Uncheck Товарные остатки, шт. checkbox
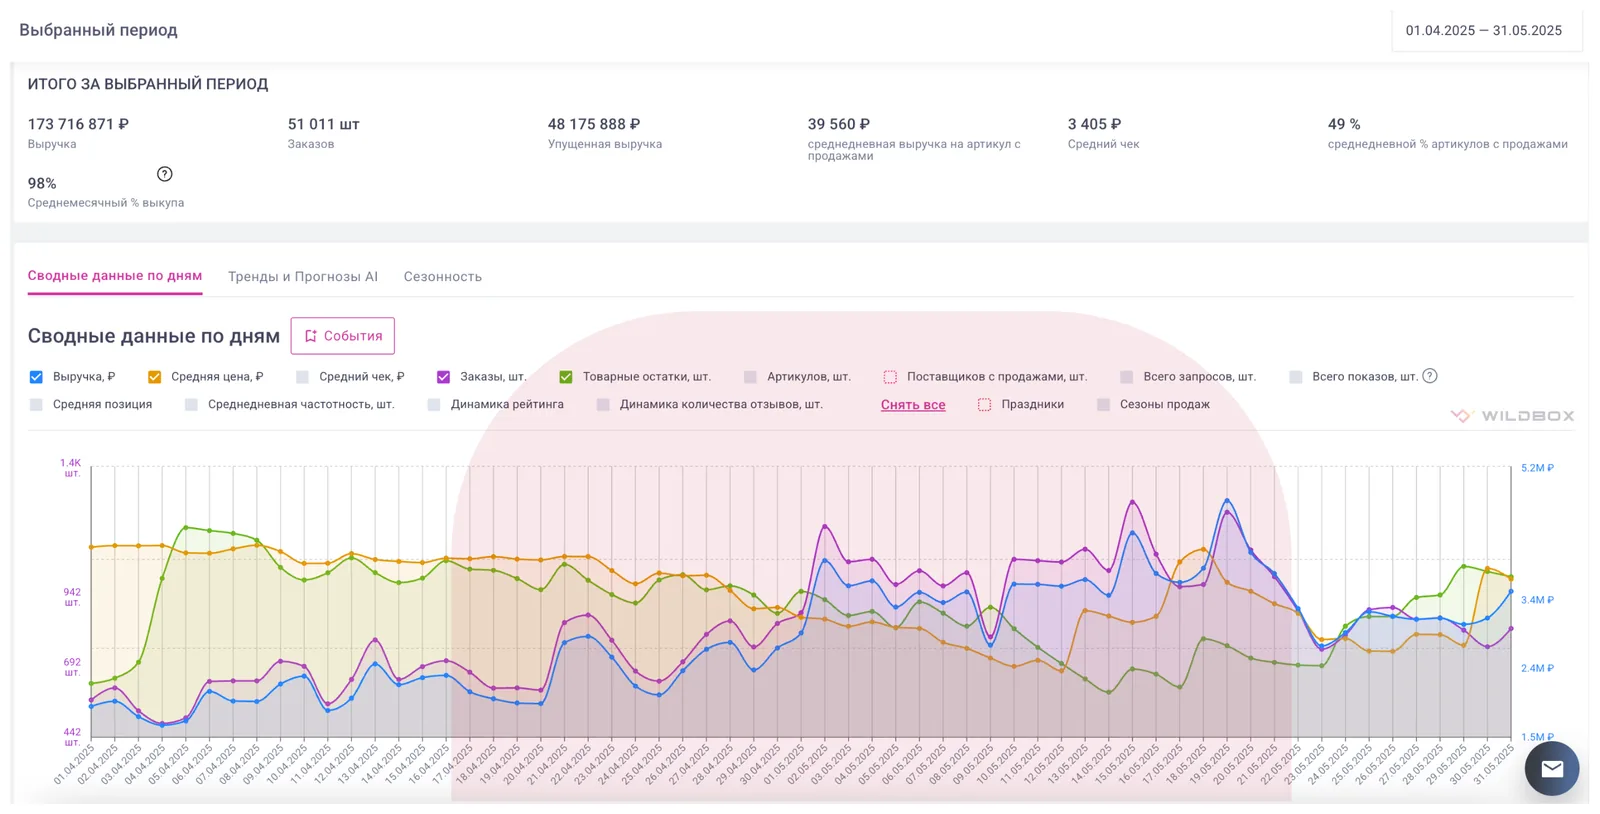 coord(566,377)
